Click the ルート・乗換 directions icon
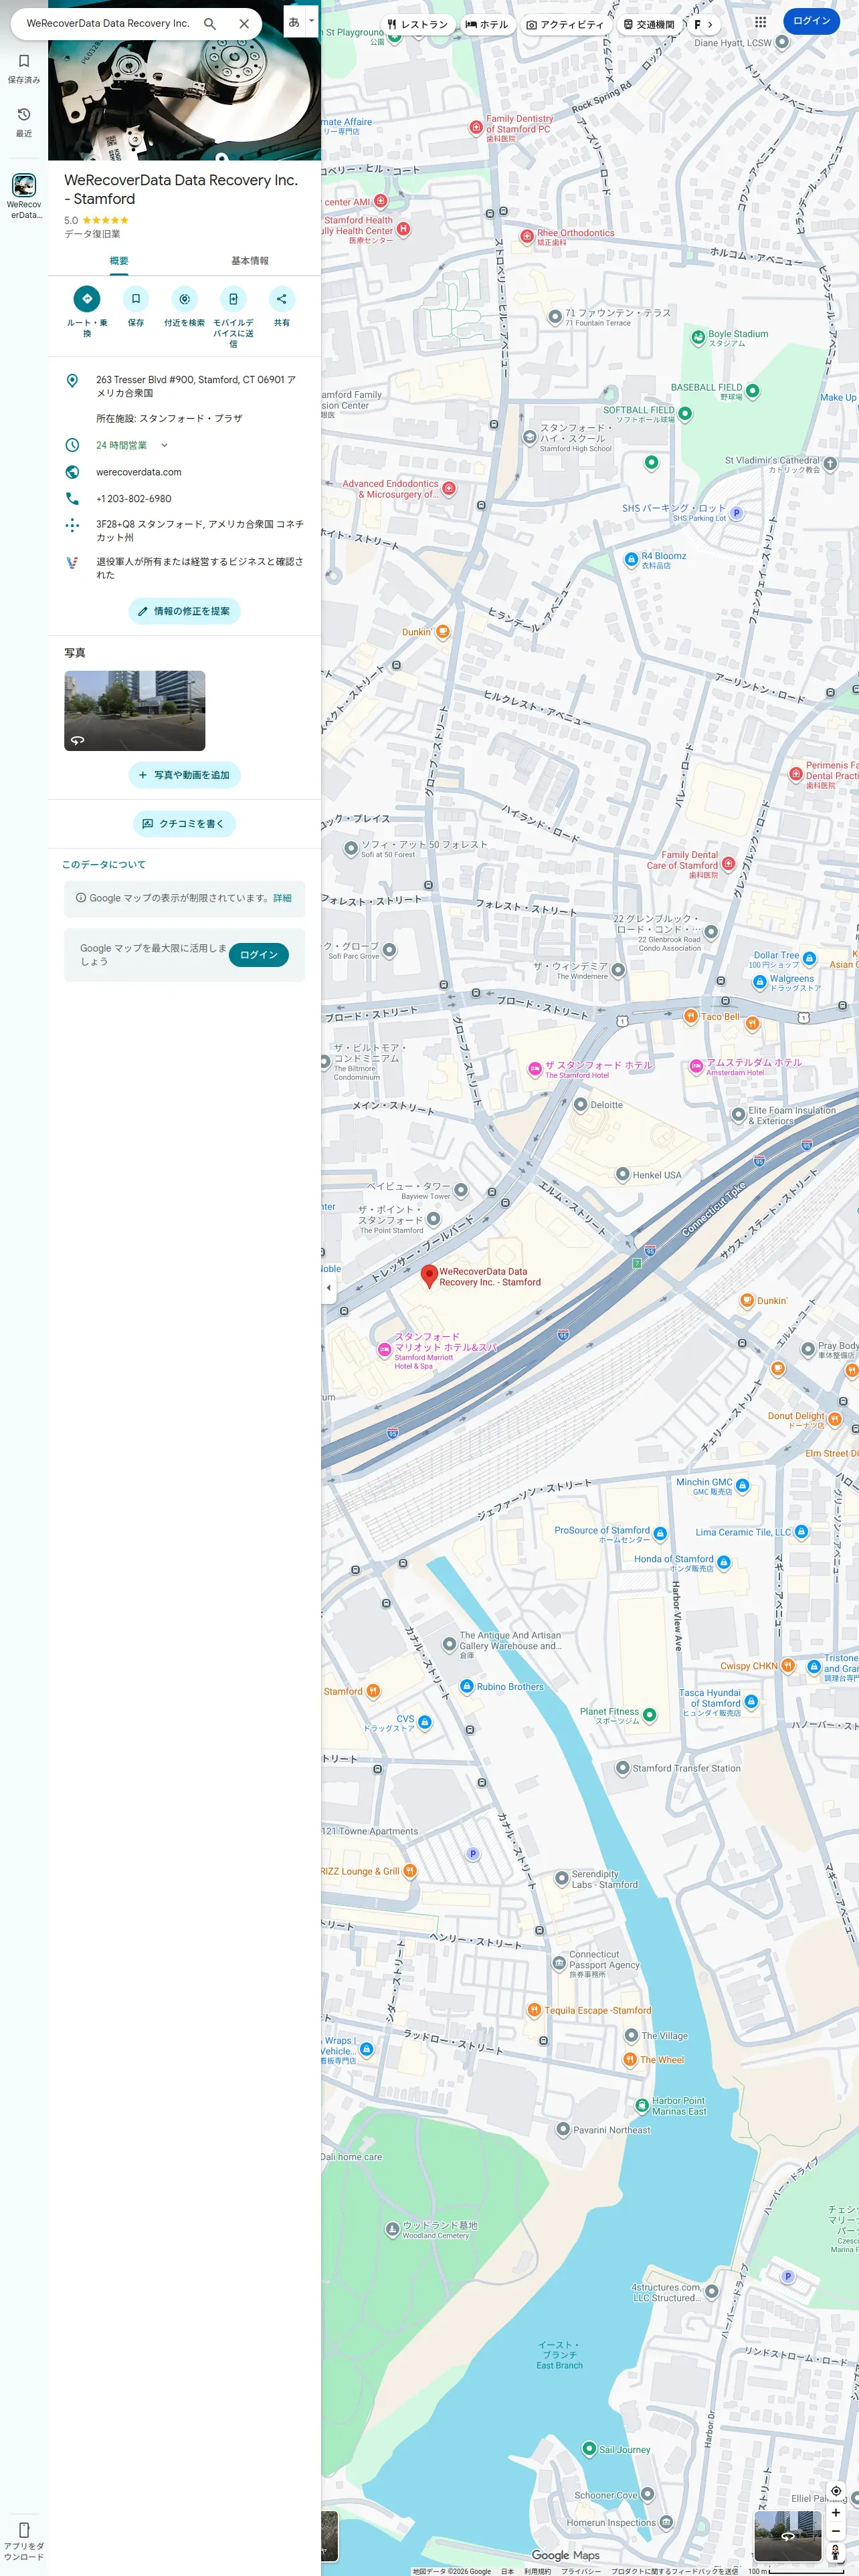 point(87,298)
